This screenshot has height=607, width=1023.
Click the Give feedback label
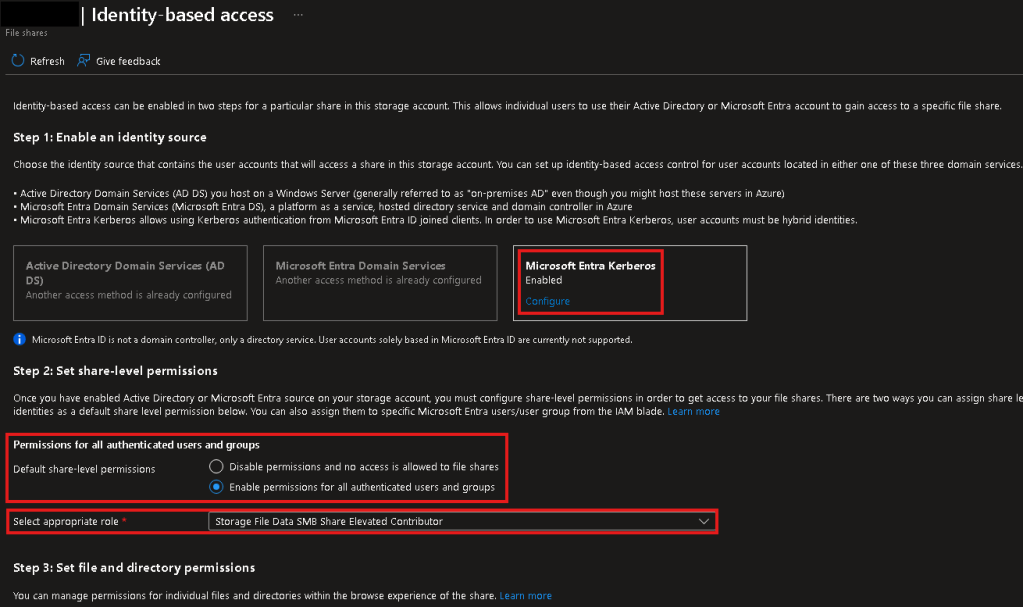click(x=128, y=61)
